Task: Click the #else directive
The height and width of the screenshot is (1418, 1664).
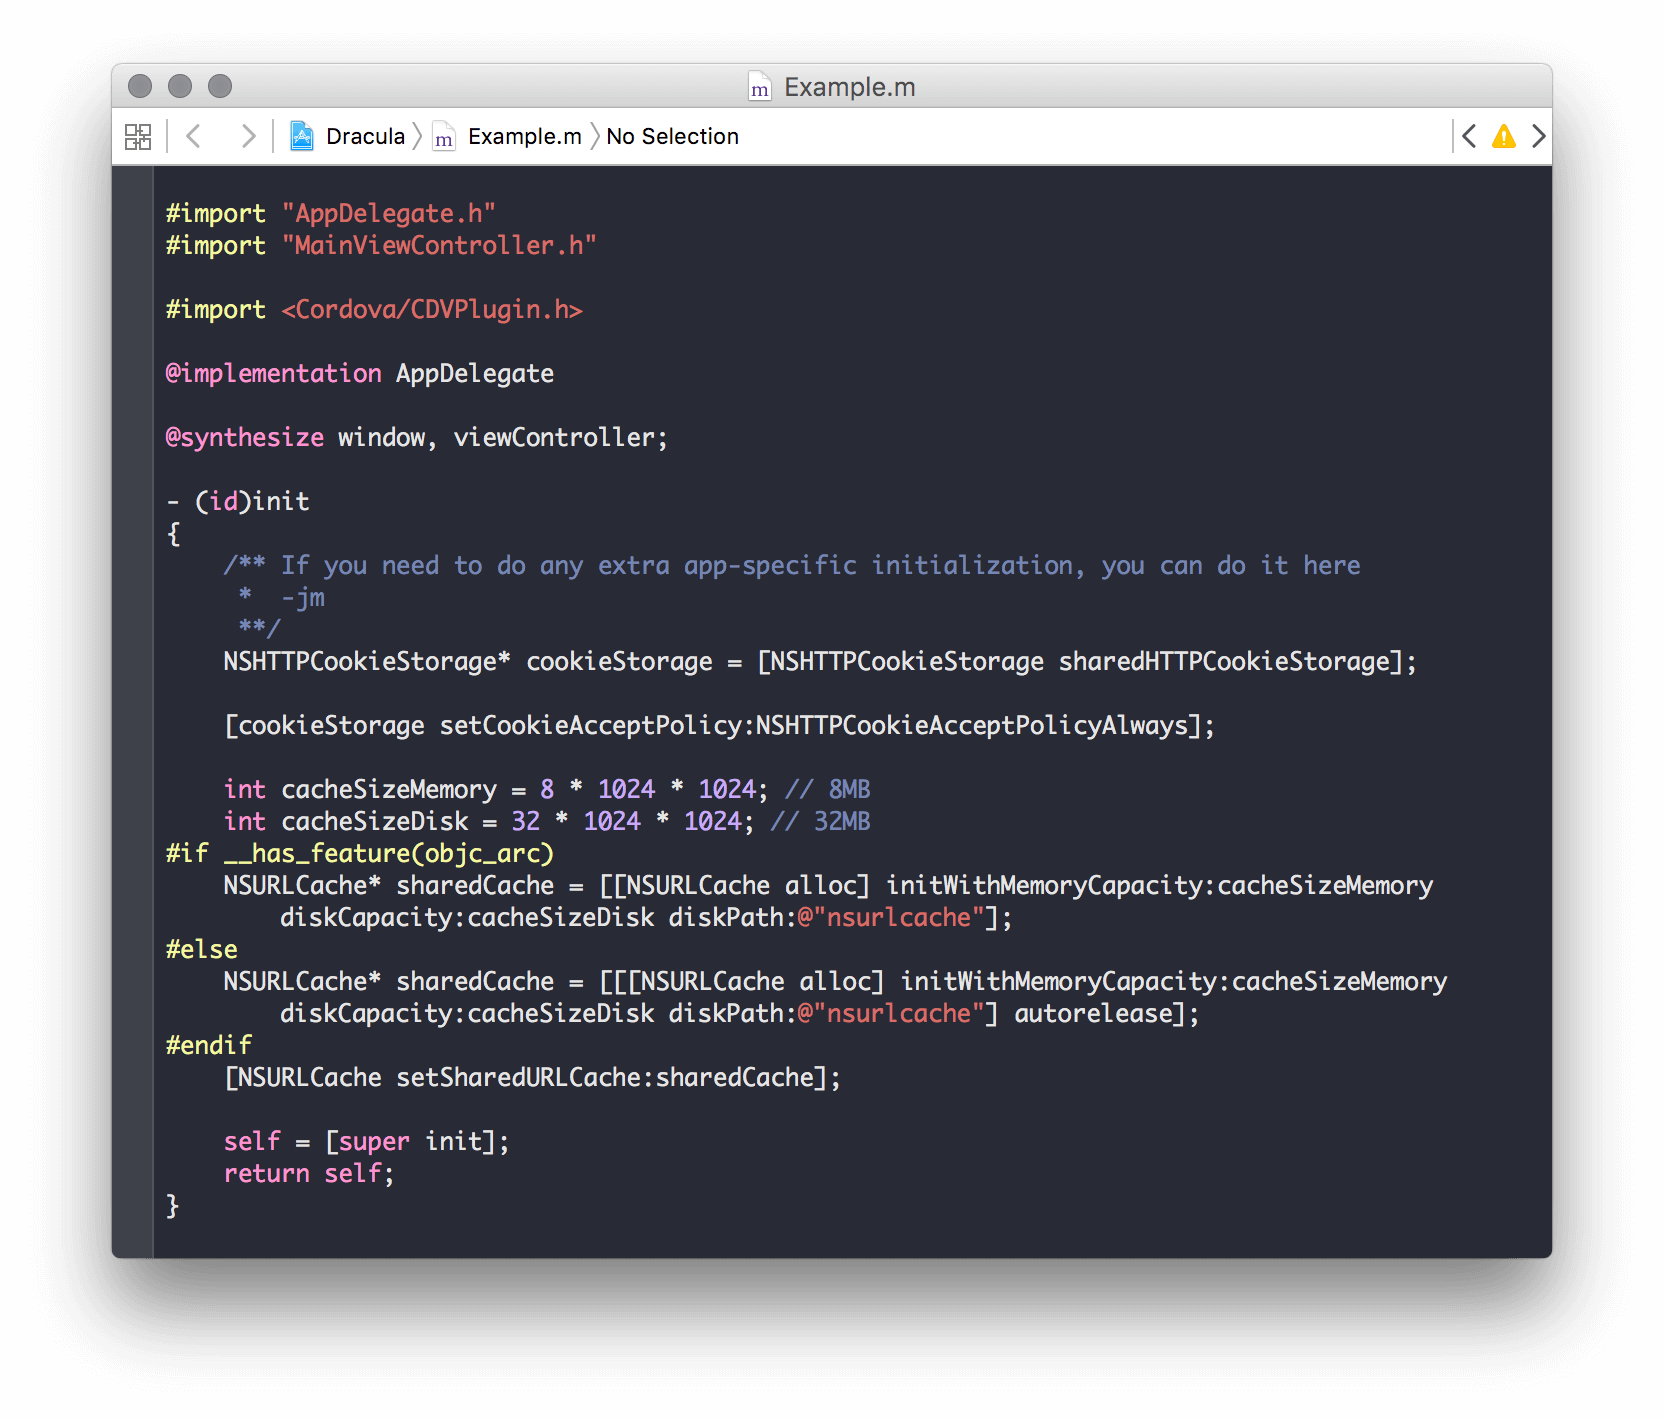Action: point(201,950)
